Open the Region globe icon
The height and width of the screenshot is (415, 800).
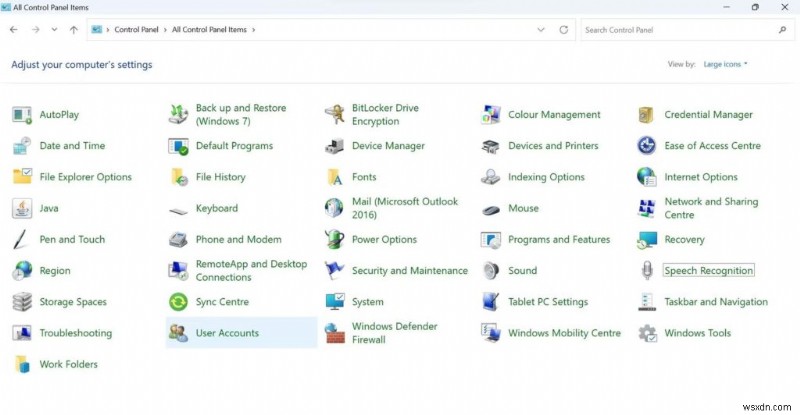click(22, 271)
